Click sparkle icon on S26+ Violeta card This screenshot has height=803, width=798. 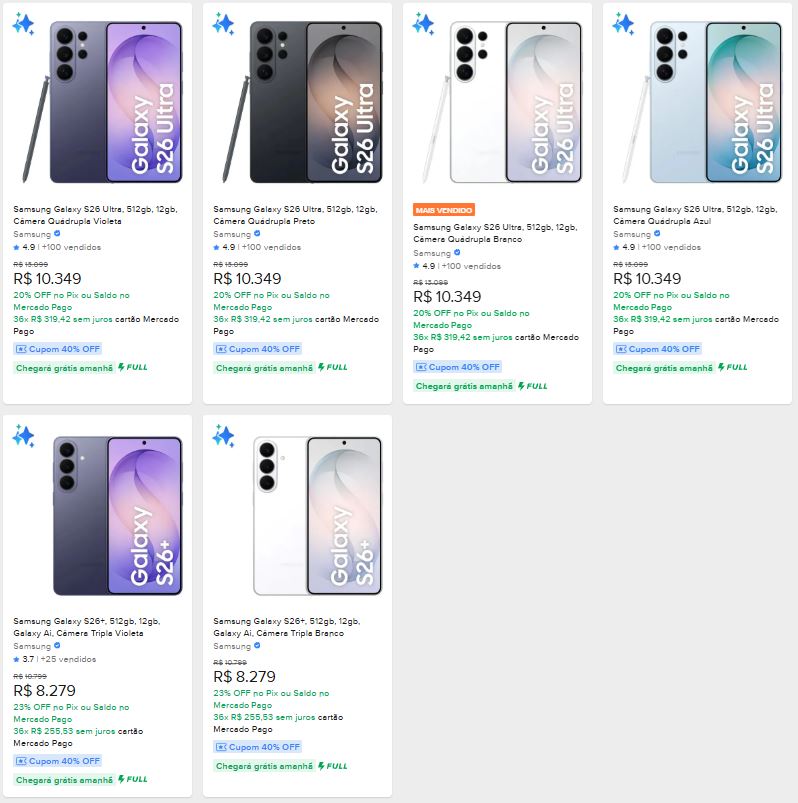(x=23, y=436)
